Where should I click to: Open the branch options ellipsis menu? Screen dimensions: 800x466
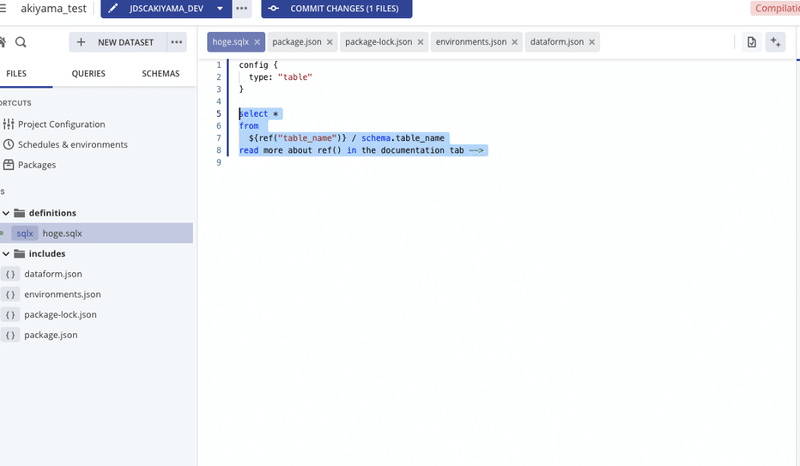click(242, 8)
